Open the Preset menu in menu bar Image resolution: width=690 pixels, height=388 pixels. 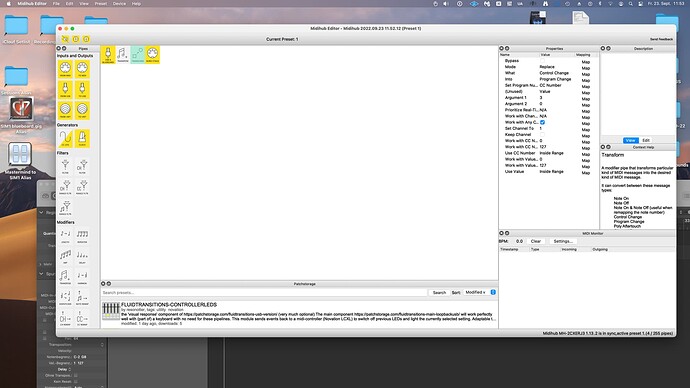[x=100, y=4]
